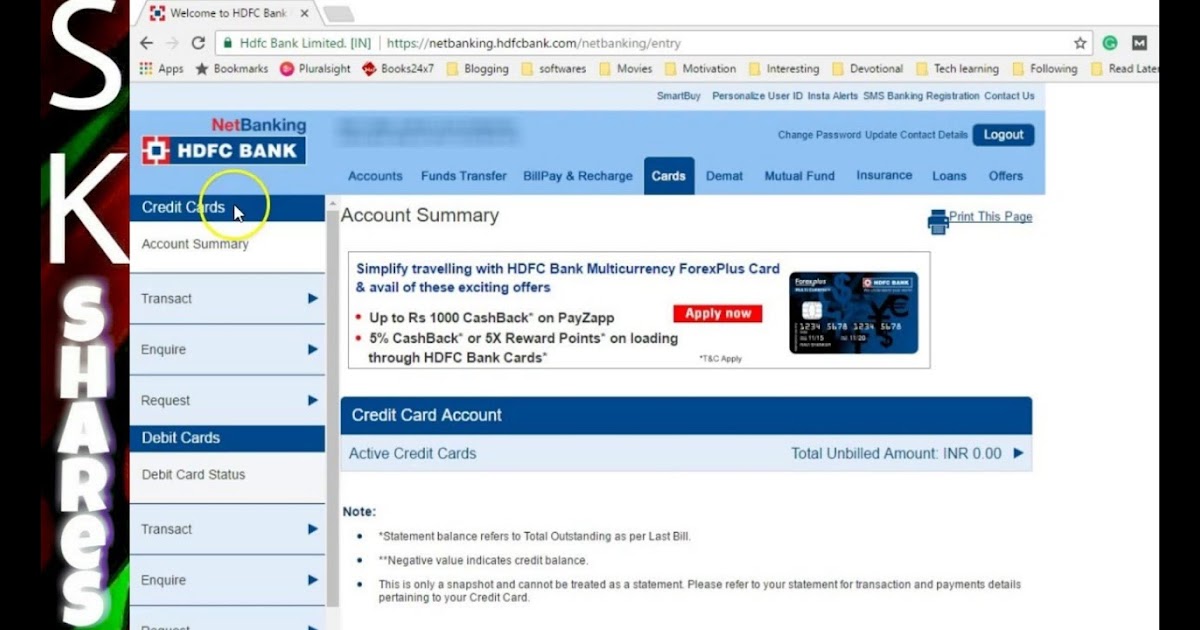Reload the page with the refresh icon
This screenshot has width=1200, height=630.
point(198,43)
